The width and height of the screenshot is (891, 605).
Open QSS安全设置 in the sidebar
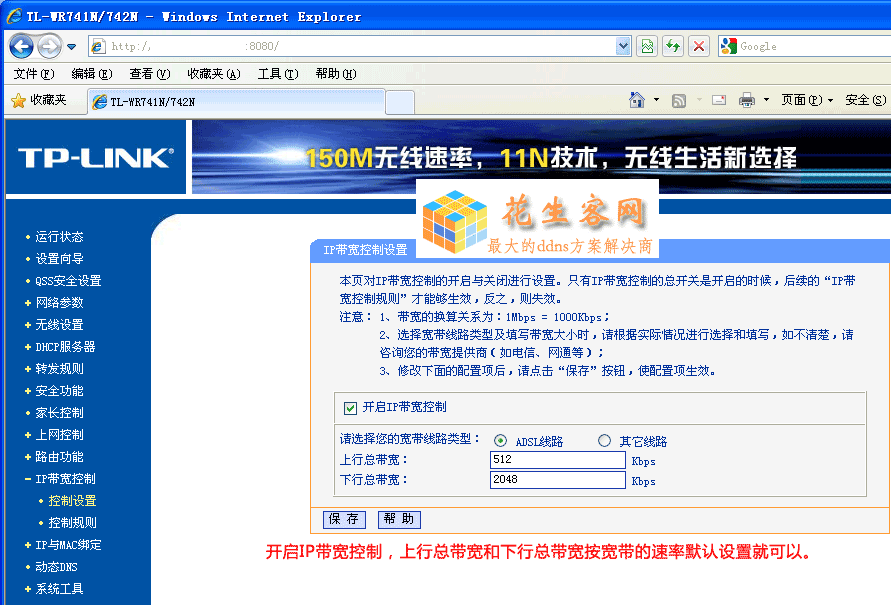tap(68, 281)
